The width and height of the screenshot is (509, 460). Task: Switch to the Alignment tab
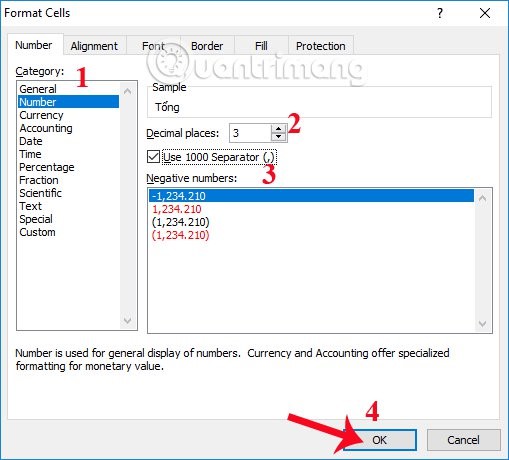pos(94,46)
